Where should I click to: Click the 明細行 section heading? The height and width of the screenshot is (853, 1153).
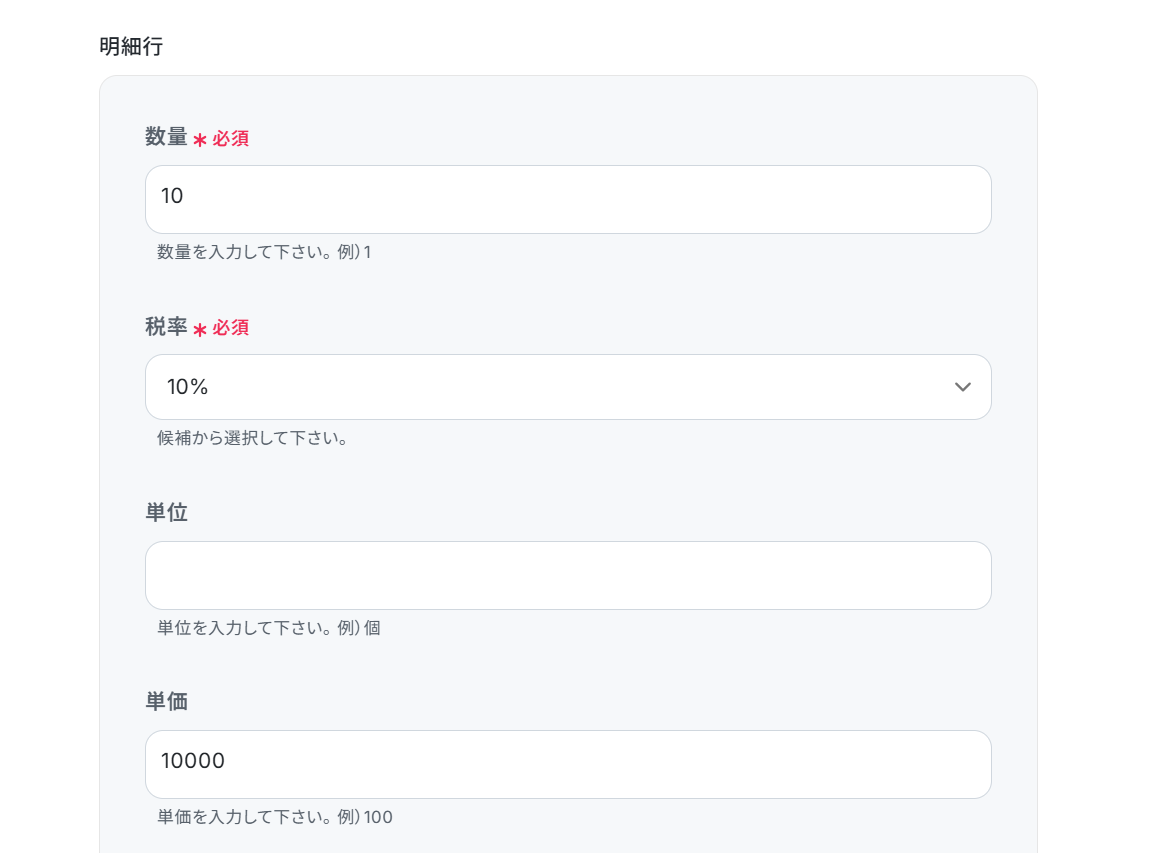(130, 46)
